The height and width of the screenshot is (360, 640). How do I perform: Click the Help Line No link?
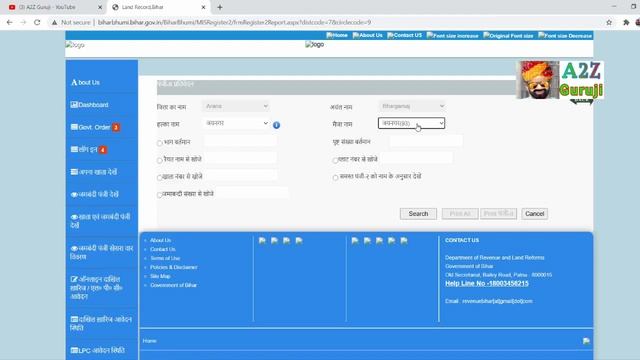pos(487,283)
